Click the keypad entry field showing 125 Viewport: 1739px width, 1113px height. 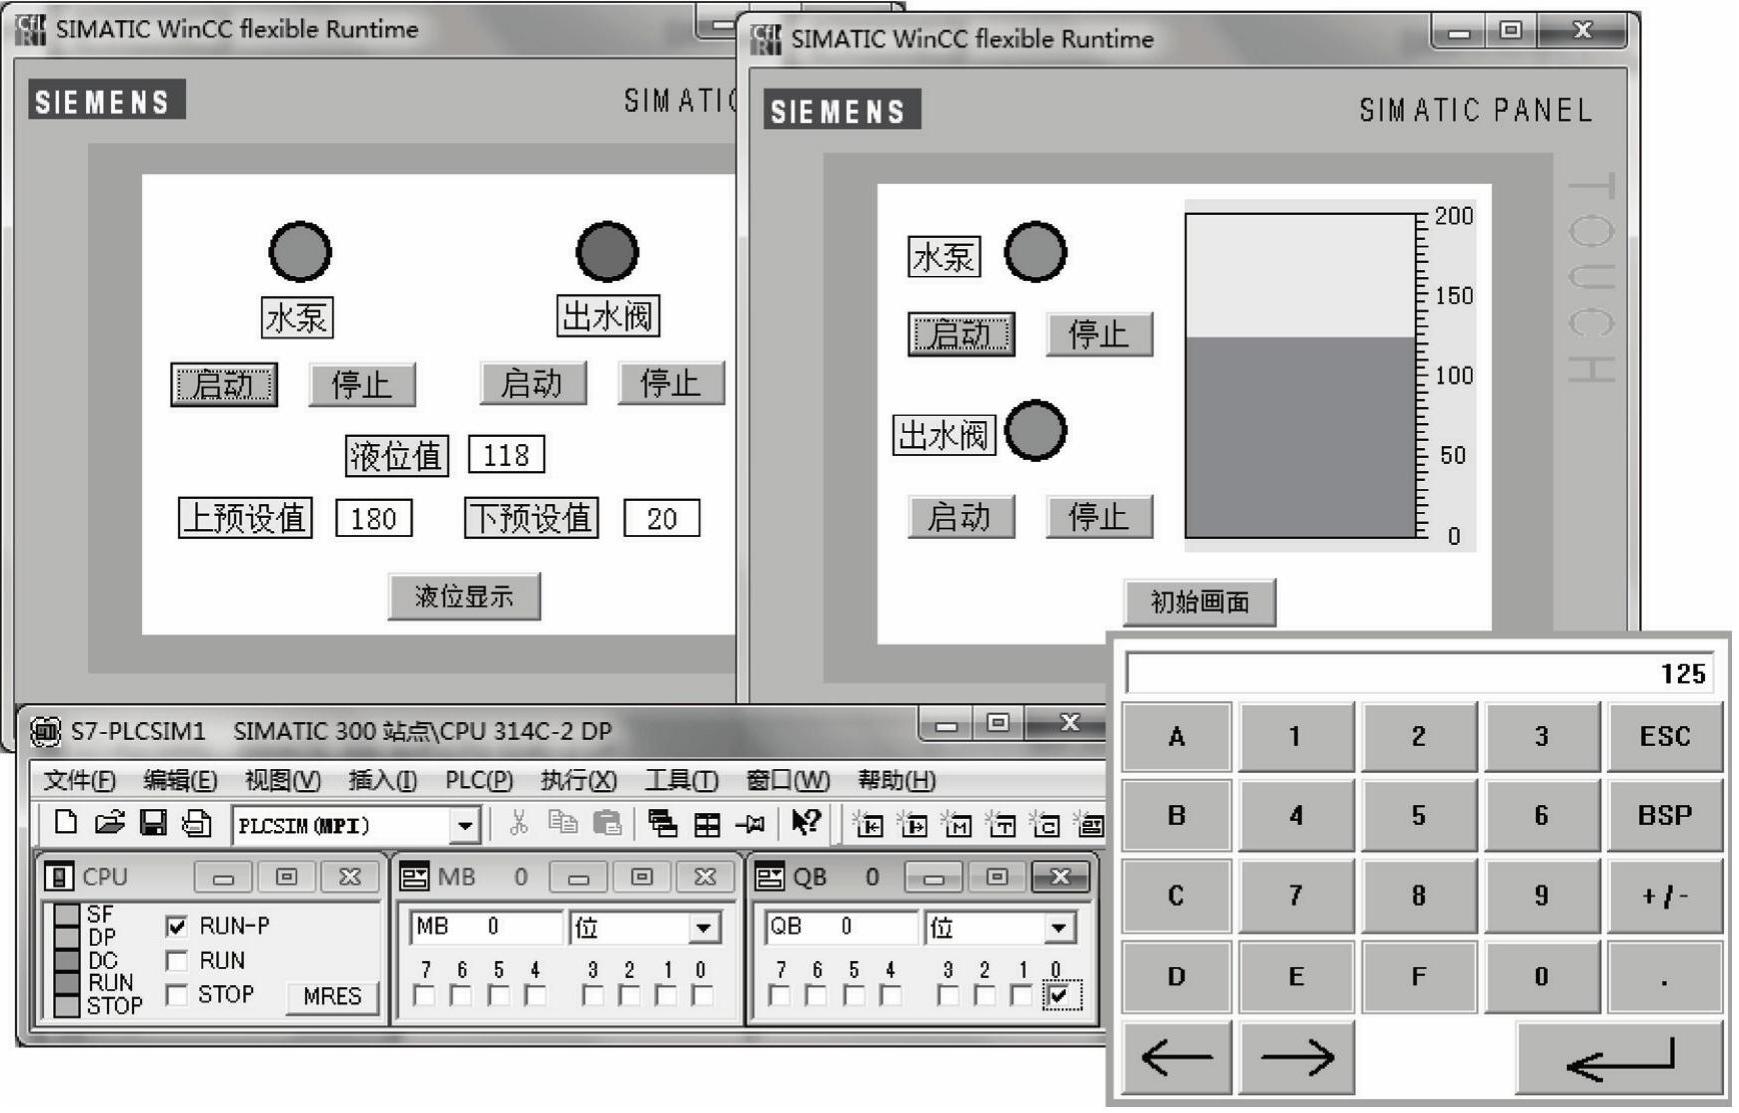(1419, 673)
